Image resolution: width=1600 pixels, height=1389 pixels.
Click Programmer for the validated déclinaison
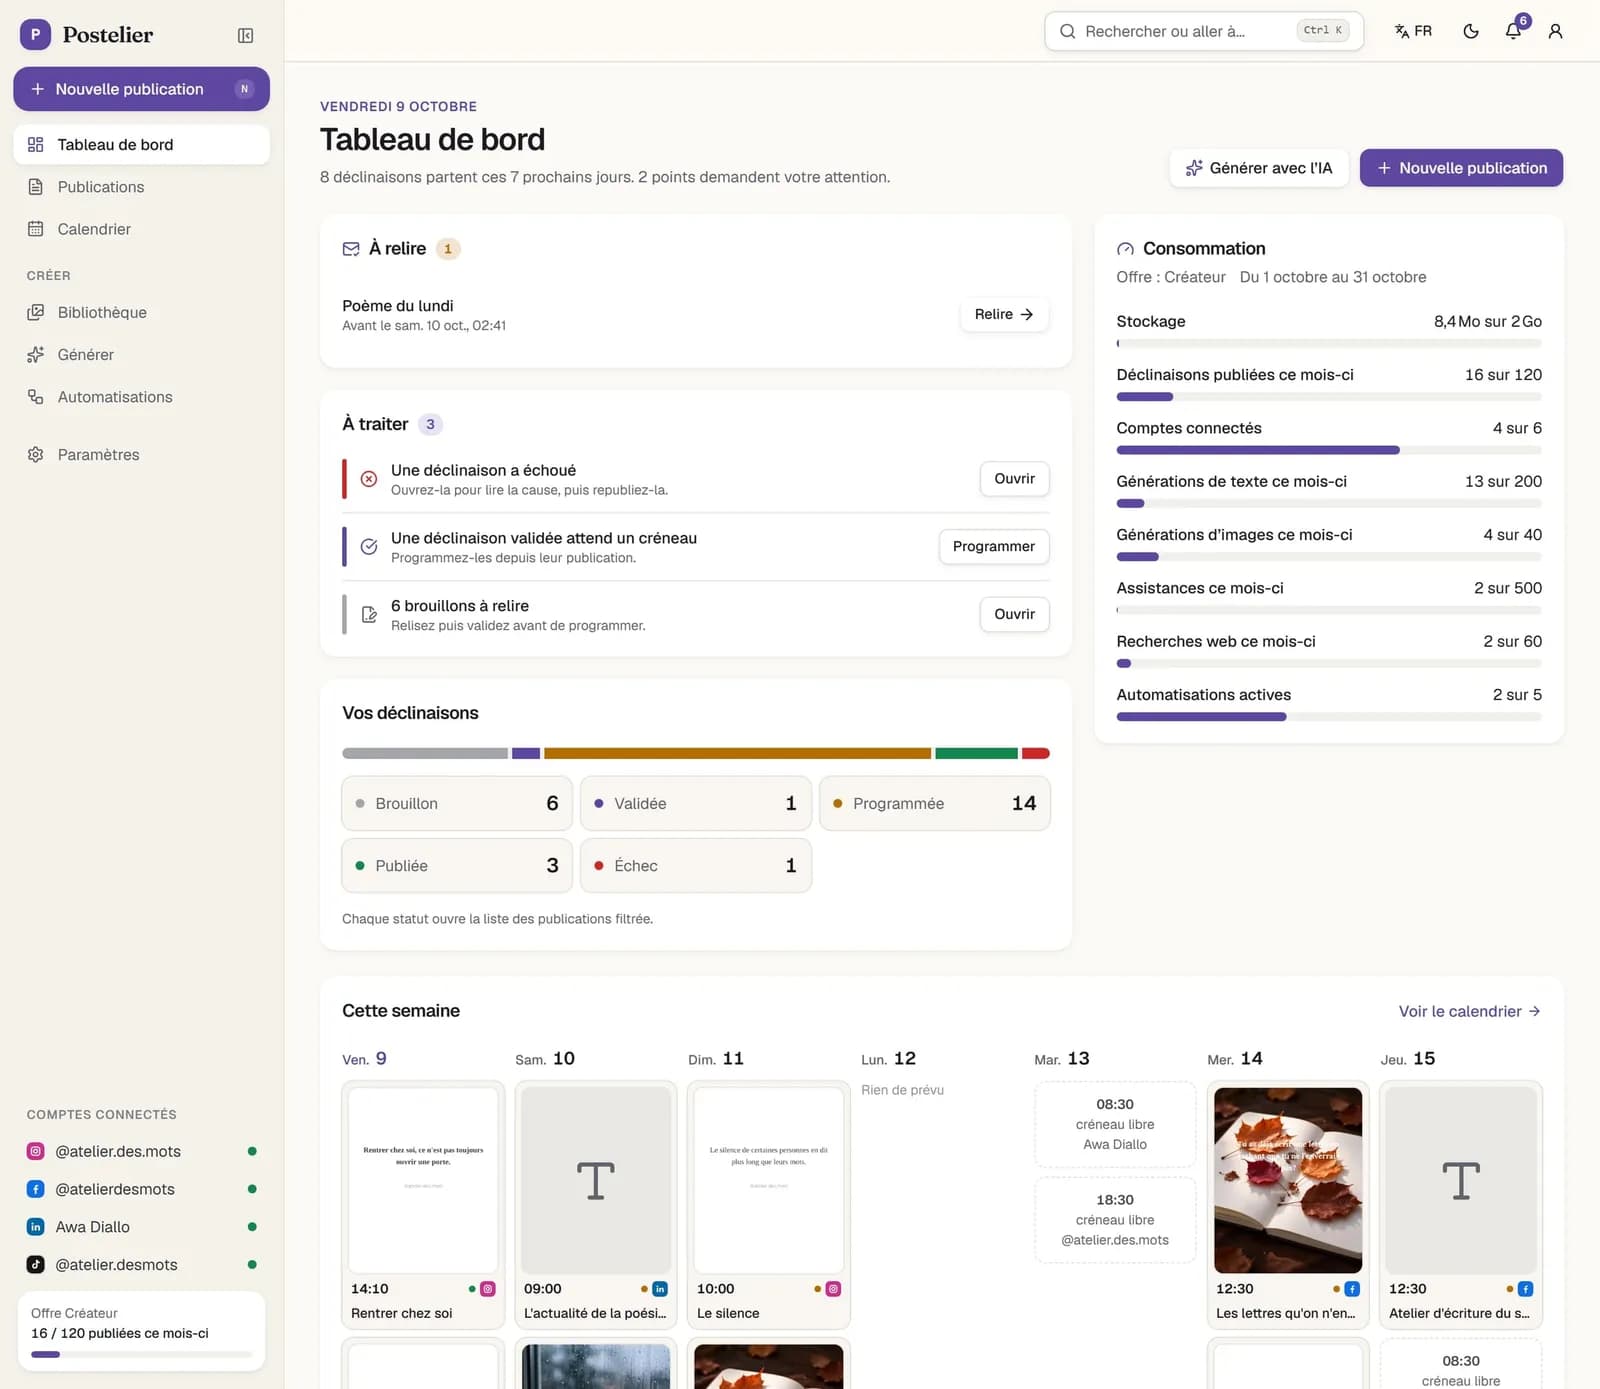[993, 546]
